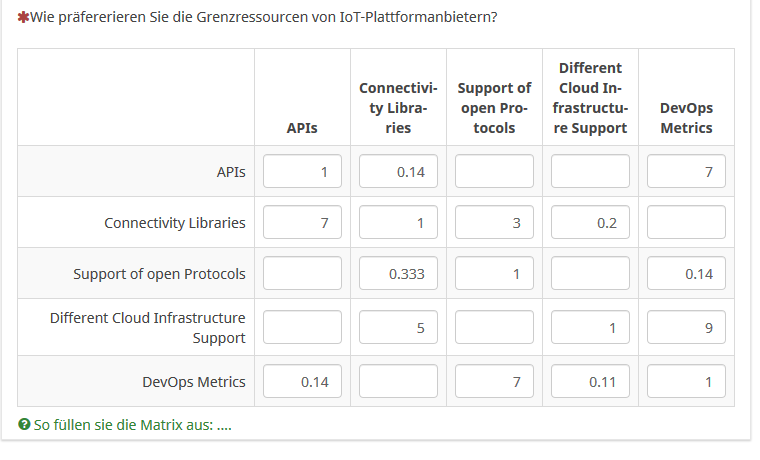This screenshot has height=460, width=760.
Task: Select Different Cloud Infrastructure row, Connectivity Libraries field
Action: 398,327
